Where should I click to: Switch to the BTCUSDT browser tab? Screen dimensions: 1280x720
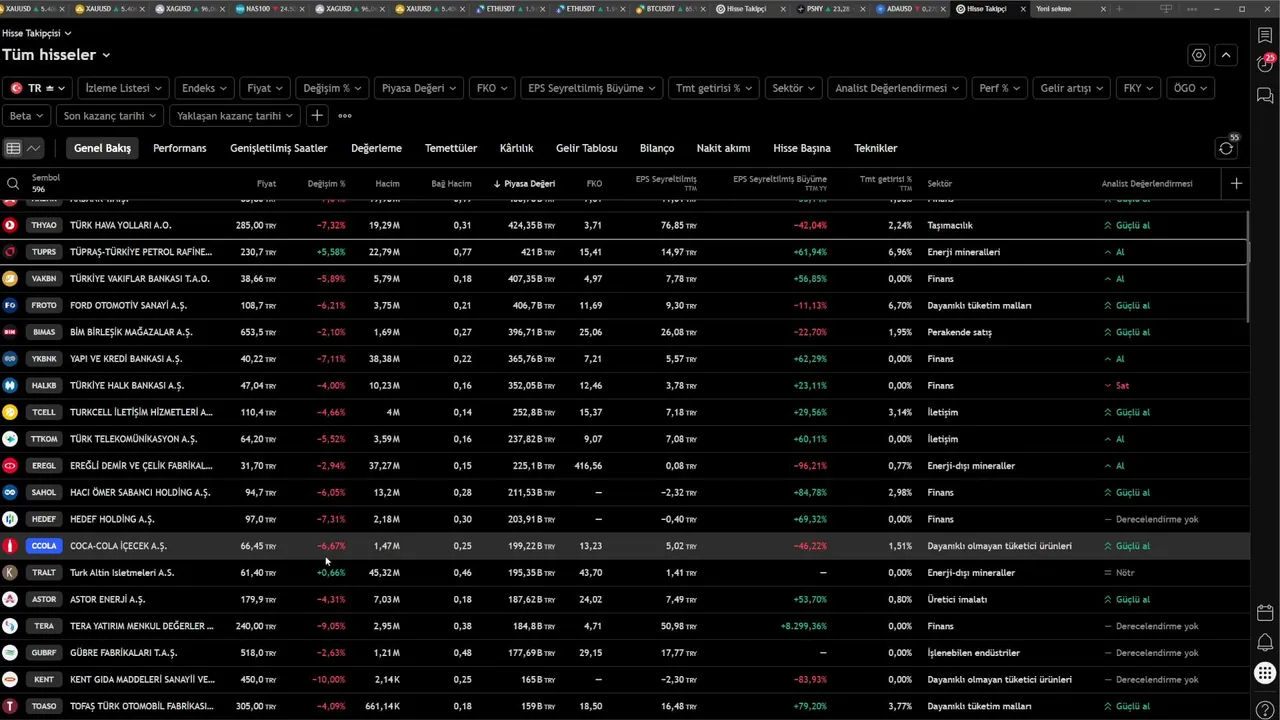(x=673, y=8)
